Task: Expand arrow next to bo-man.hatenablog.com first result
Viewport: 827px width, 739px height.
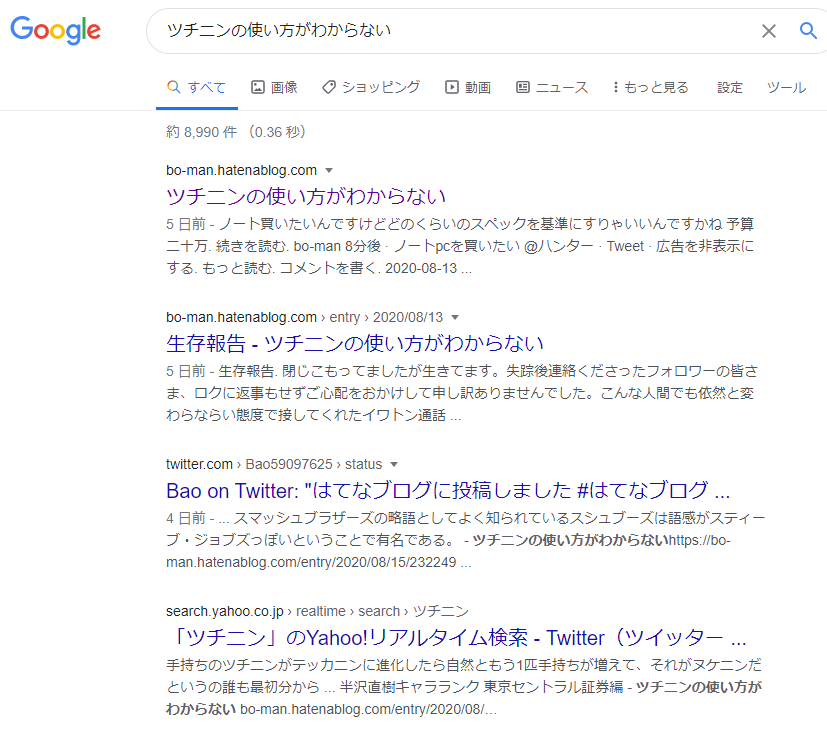Action: [329, 170]
